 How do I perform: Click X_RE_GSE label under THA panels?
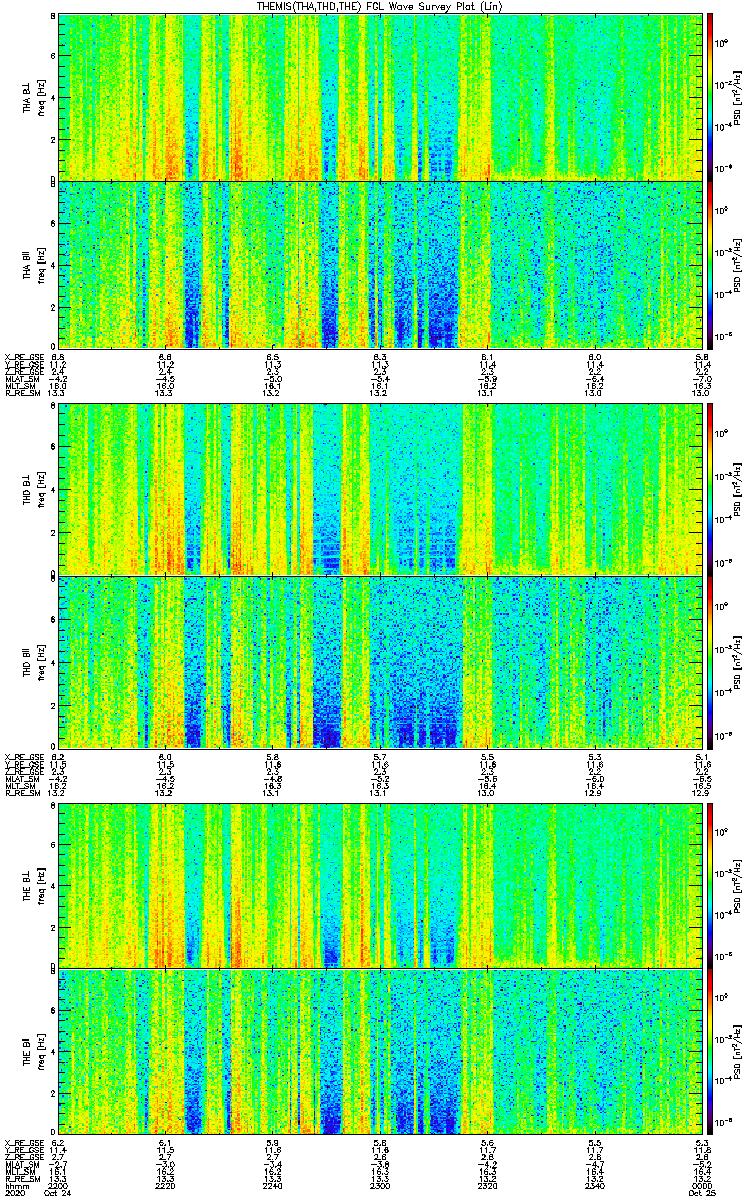pyautogui.click(x=22, y=356)
